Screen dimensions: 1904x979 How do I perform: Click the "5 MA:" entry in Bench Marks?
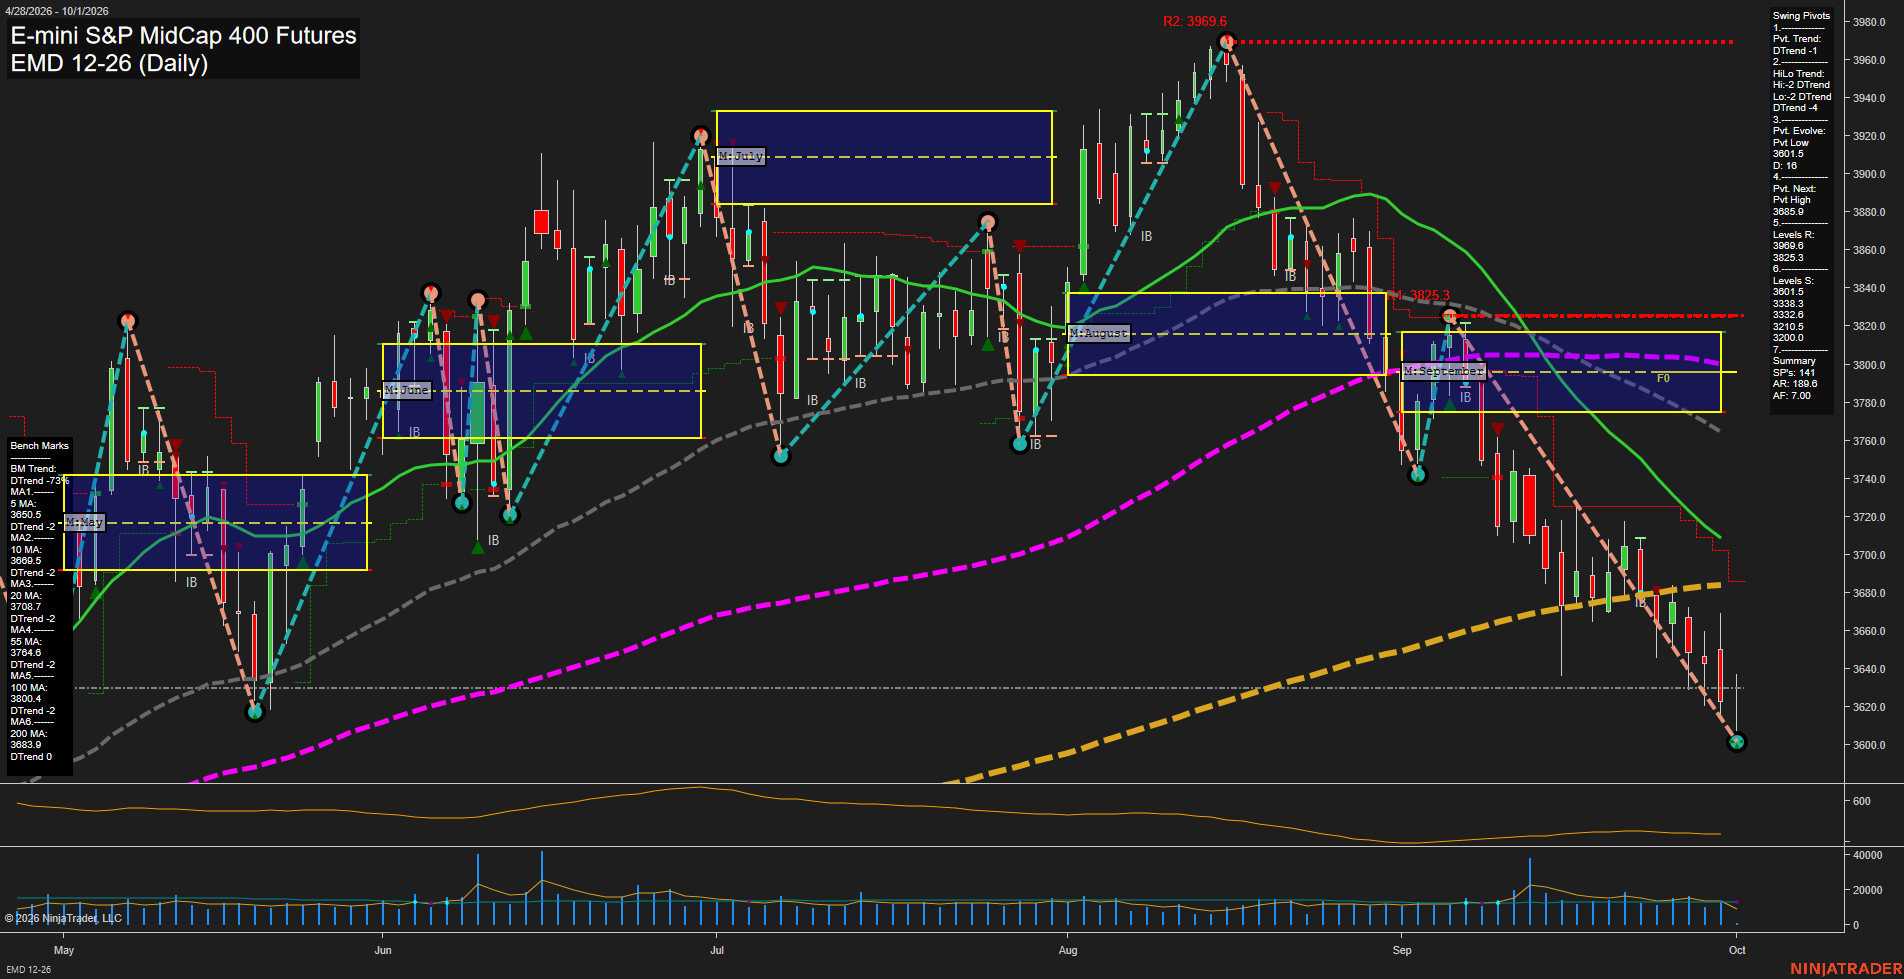point(24,504)
